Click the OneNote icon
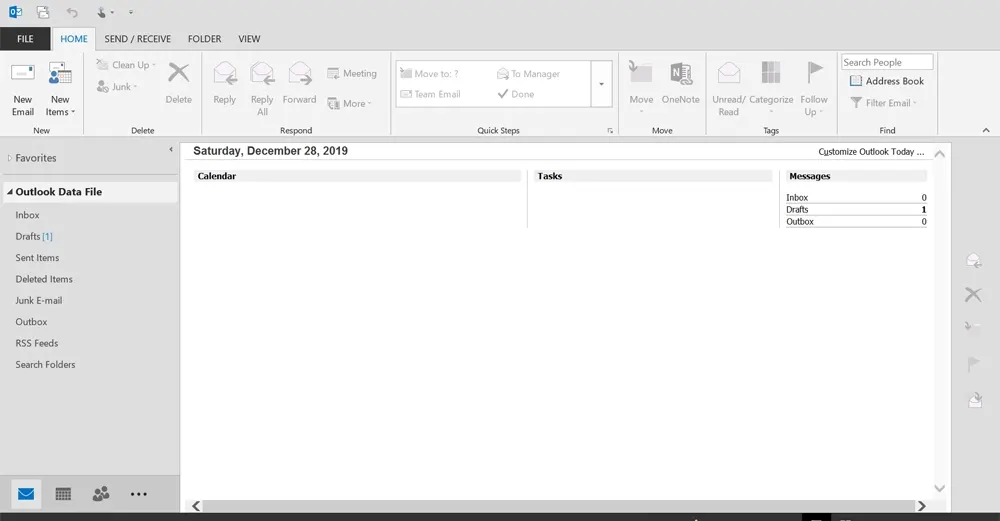This screenshot has width=1000, height=521. click(680, 74)
